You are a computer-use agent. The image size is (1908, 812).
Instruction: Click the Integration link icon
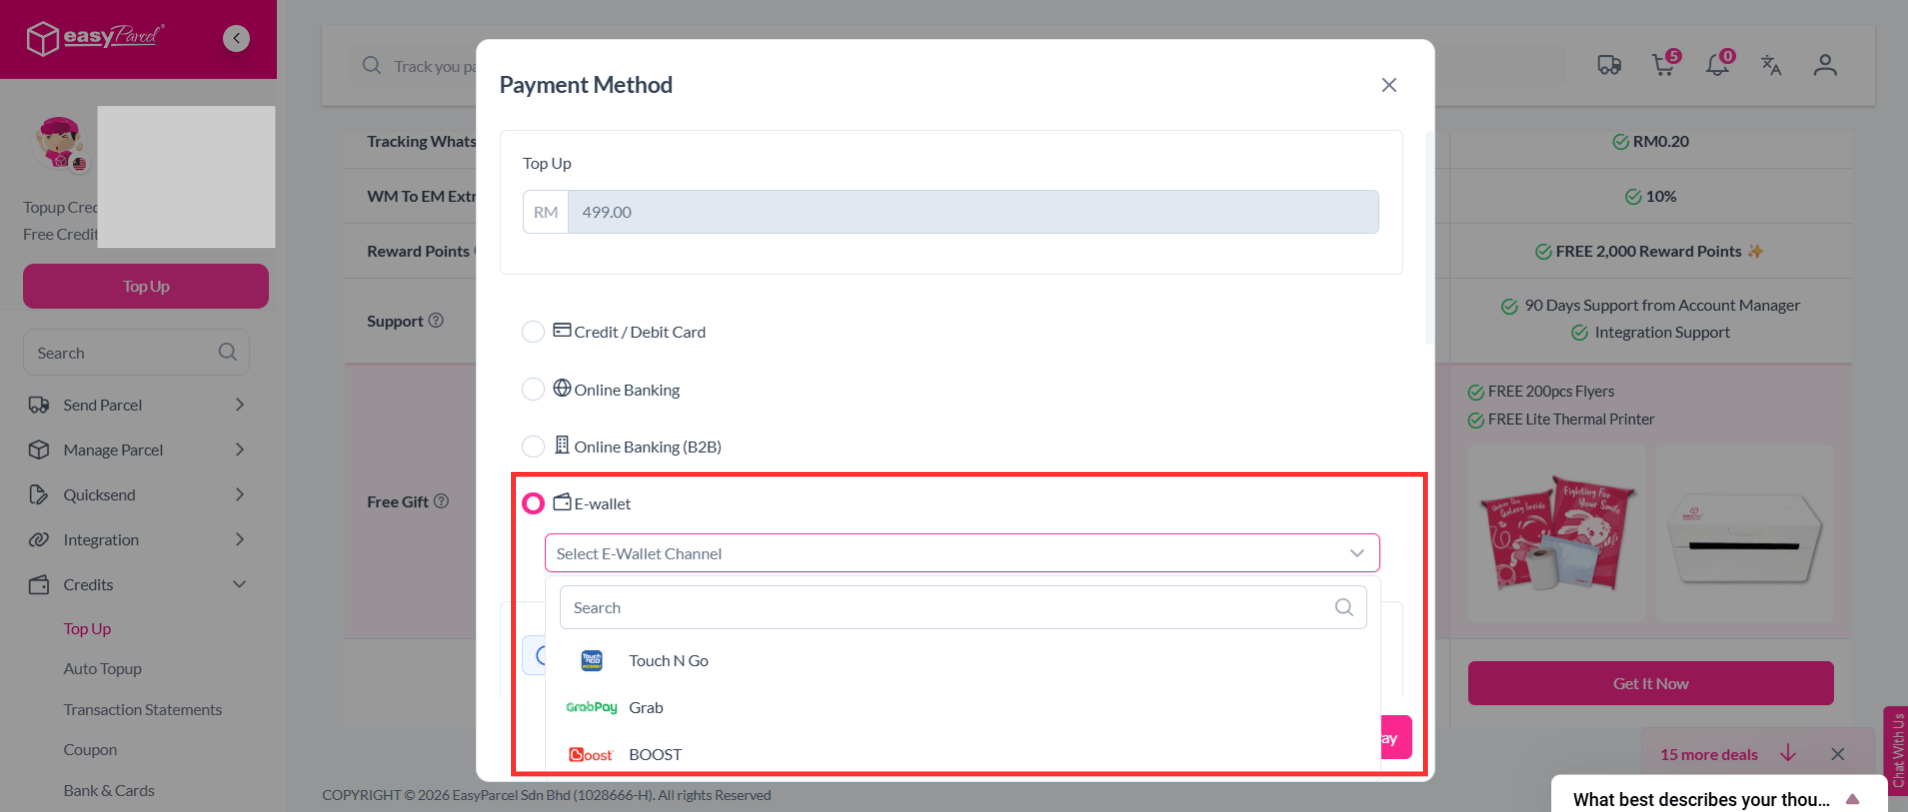(39, 540)
